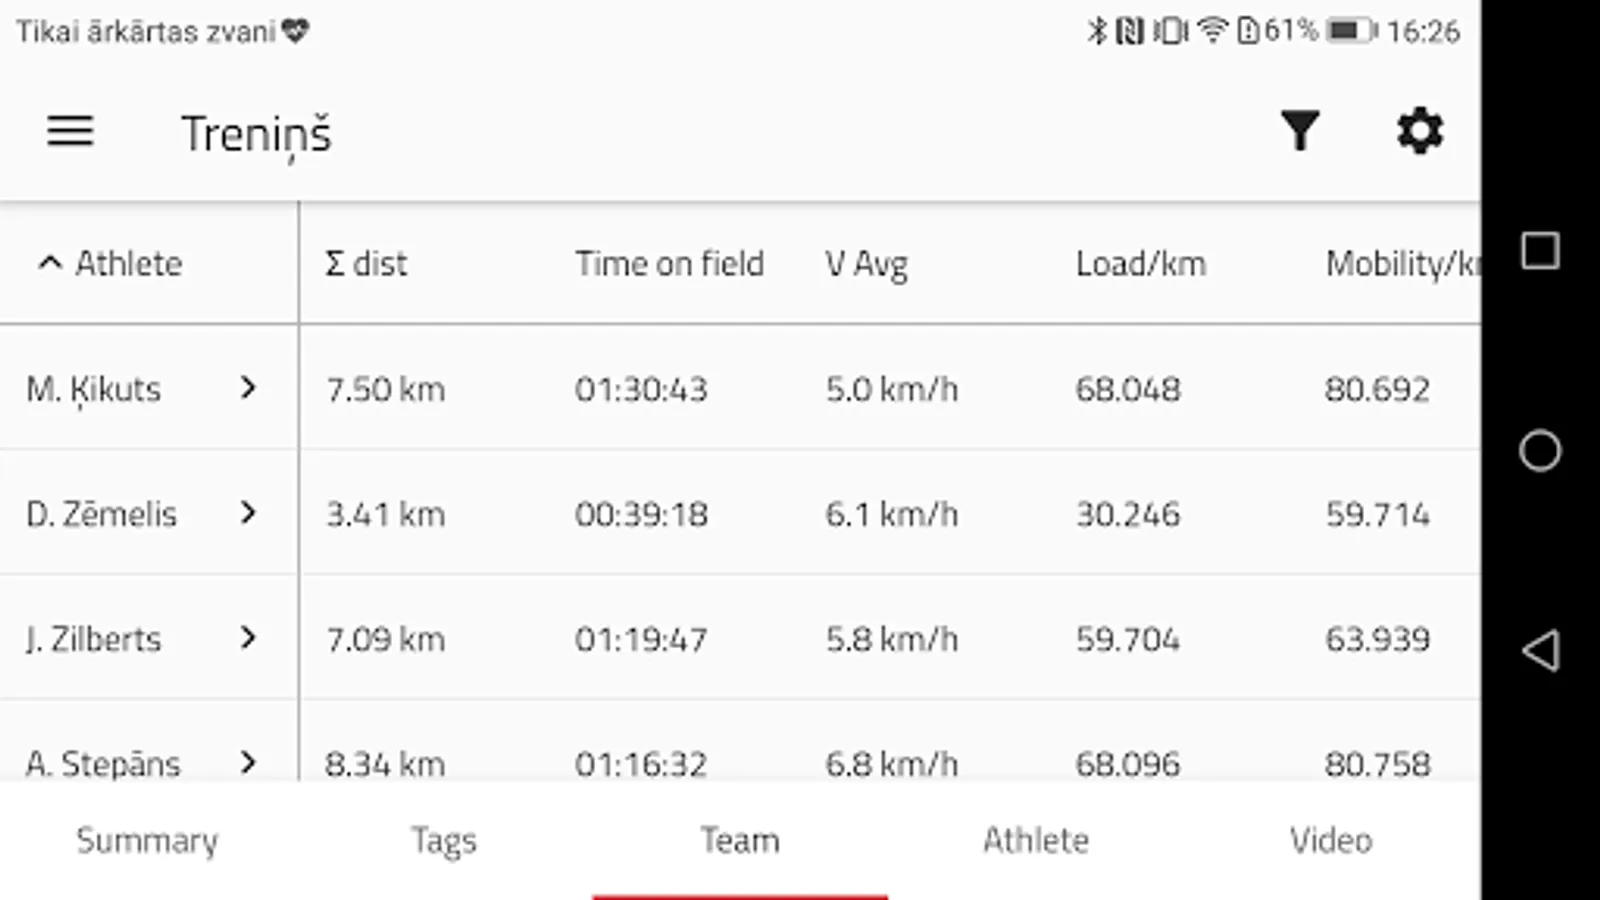Expand J. Zilberts row chevron
Screen dimensions: 1600x900
pyautogui.click(x=248, y=638)
